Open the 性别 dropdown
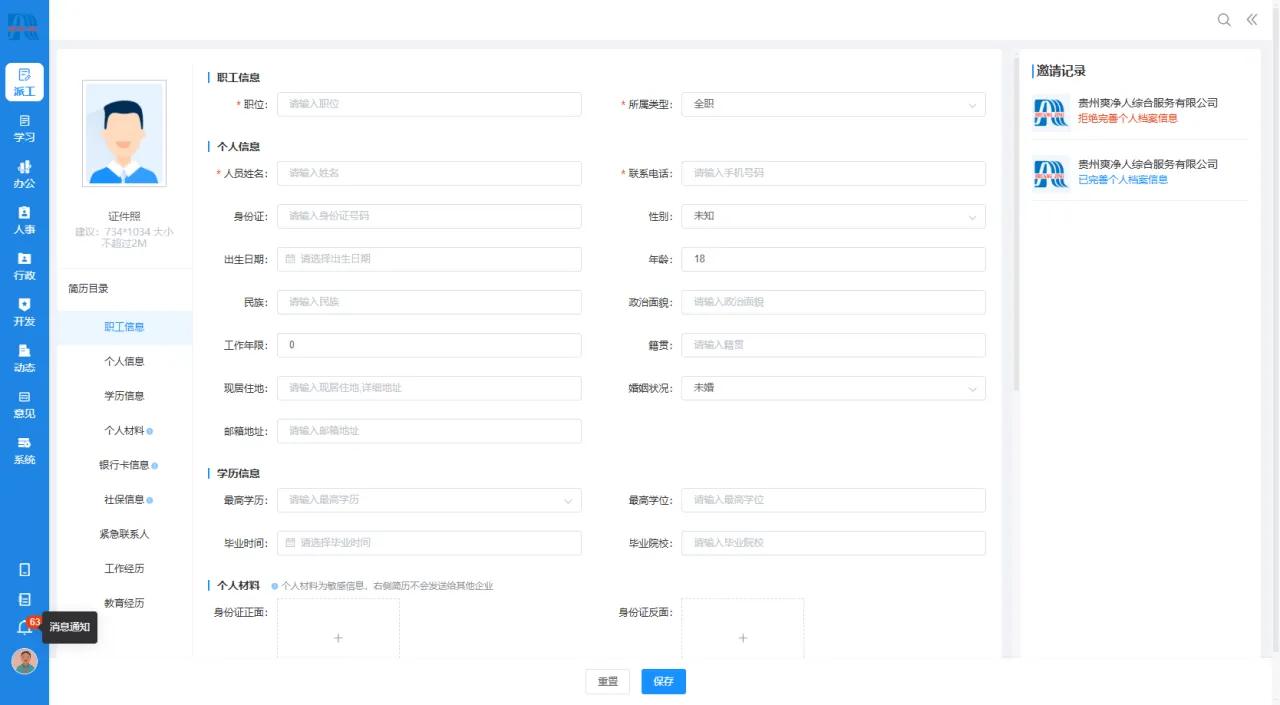 coord(833,216)
